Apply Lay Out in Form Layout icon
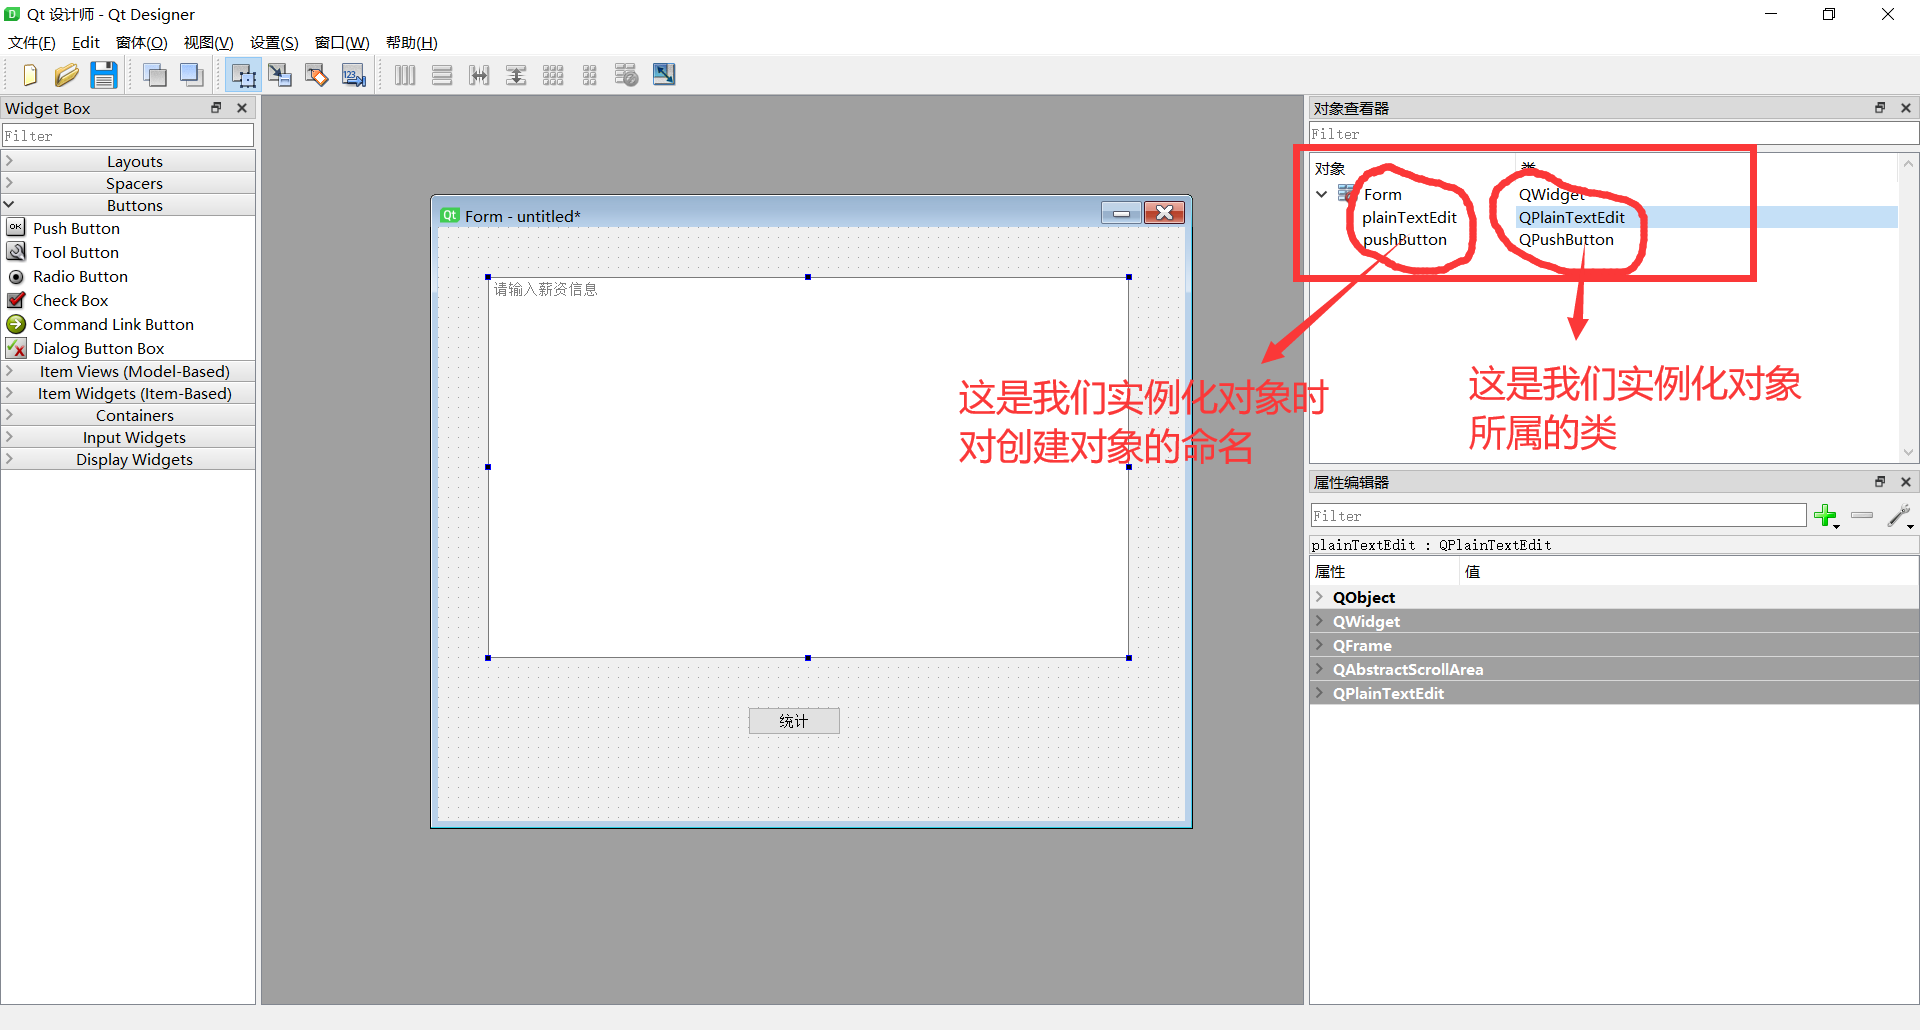 [590, 75]
